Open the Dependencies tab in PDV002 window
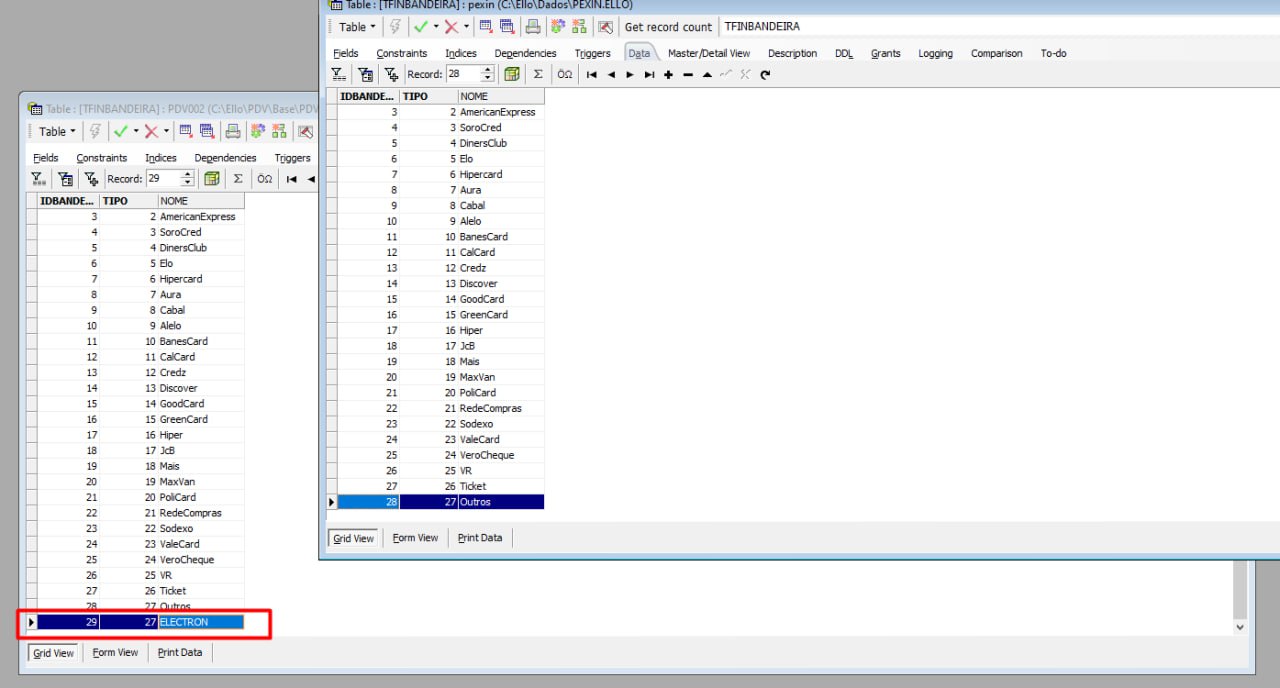 226,158
